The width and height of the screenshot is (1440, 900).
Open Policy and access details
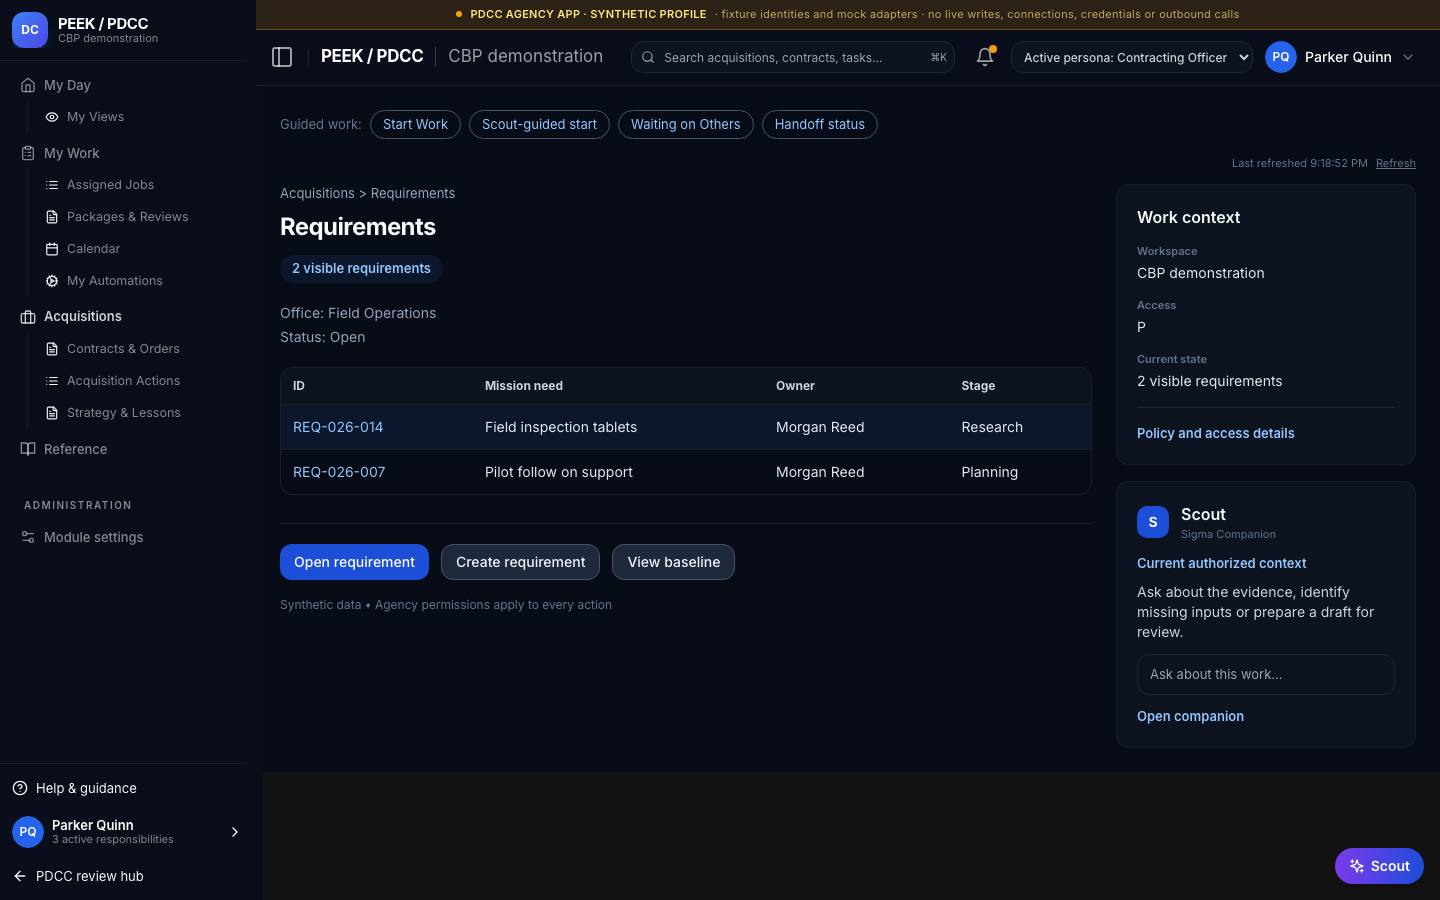1215,433
